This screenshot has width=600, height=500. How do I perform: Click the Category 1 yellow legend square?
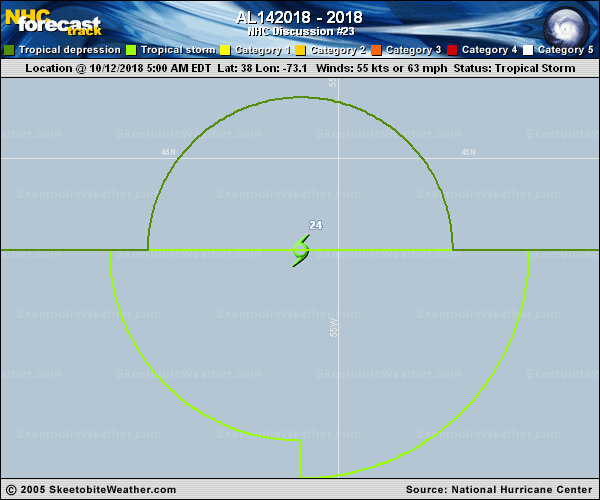225,50
